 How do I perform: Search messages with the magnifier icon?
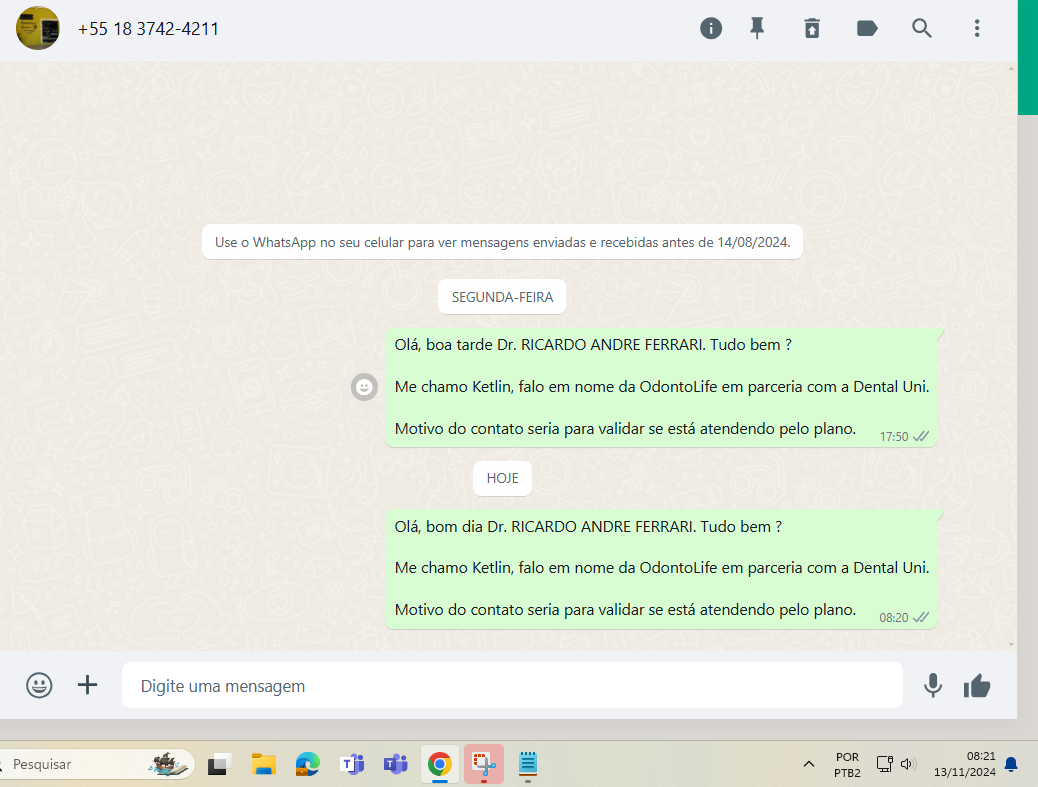click(x=921, y=28)
